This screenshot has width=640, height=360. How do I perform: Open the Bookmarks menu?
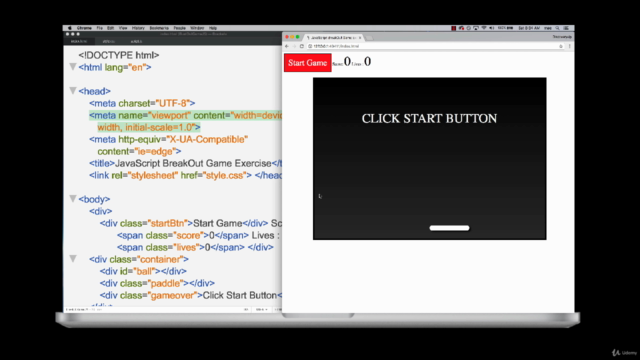tap(159, 28)
